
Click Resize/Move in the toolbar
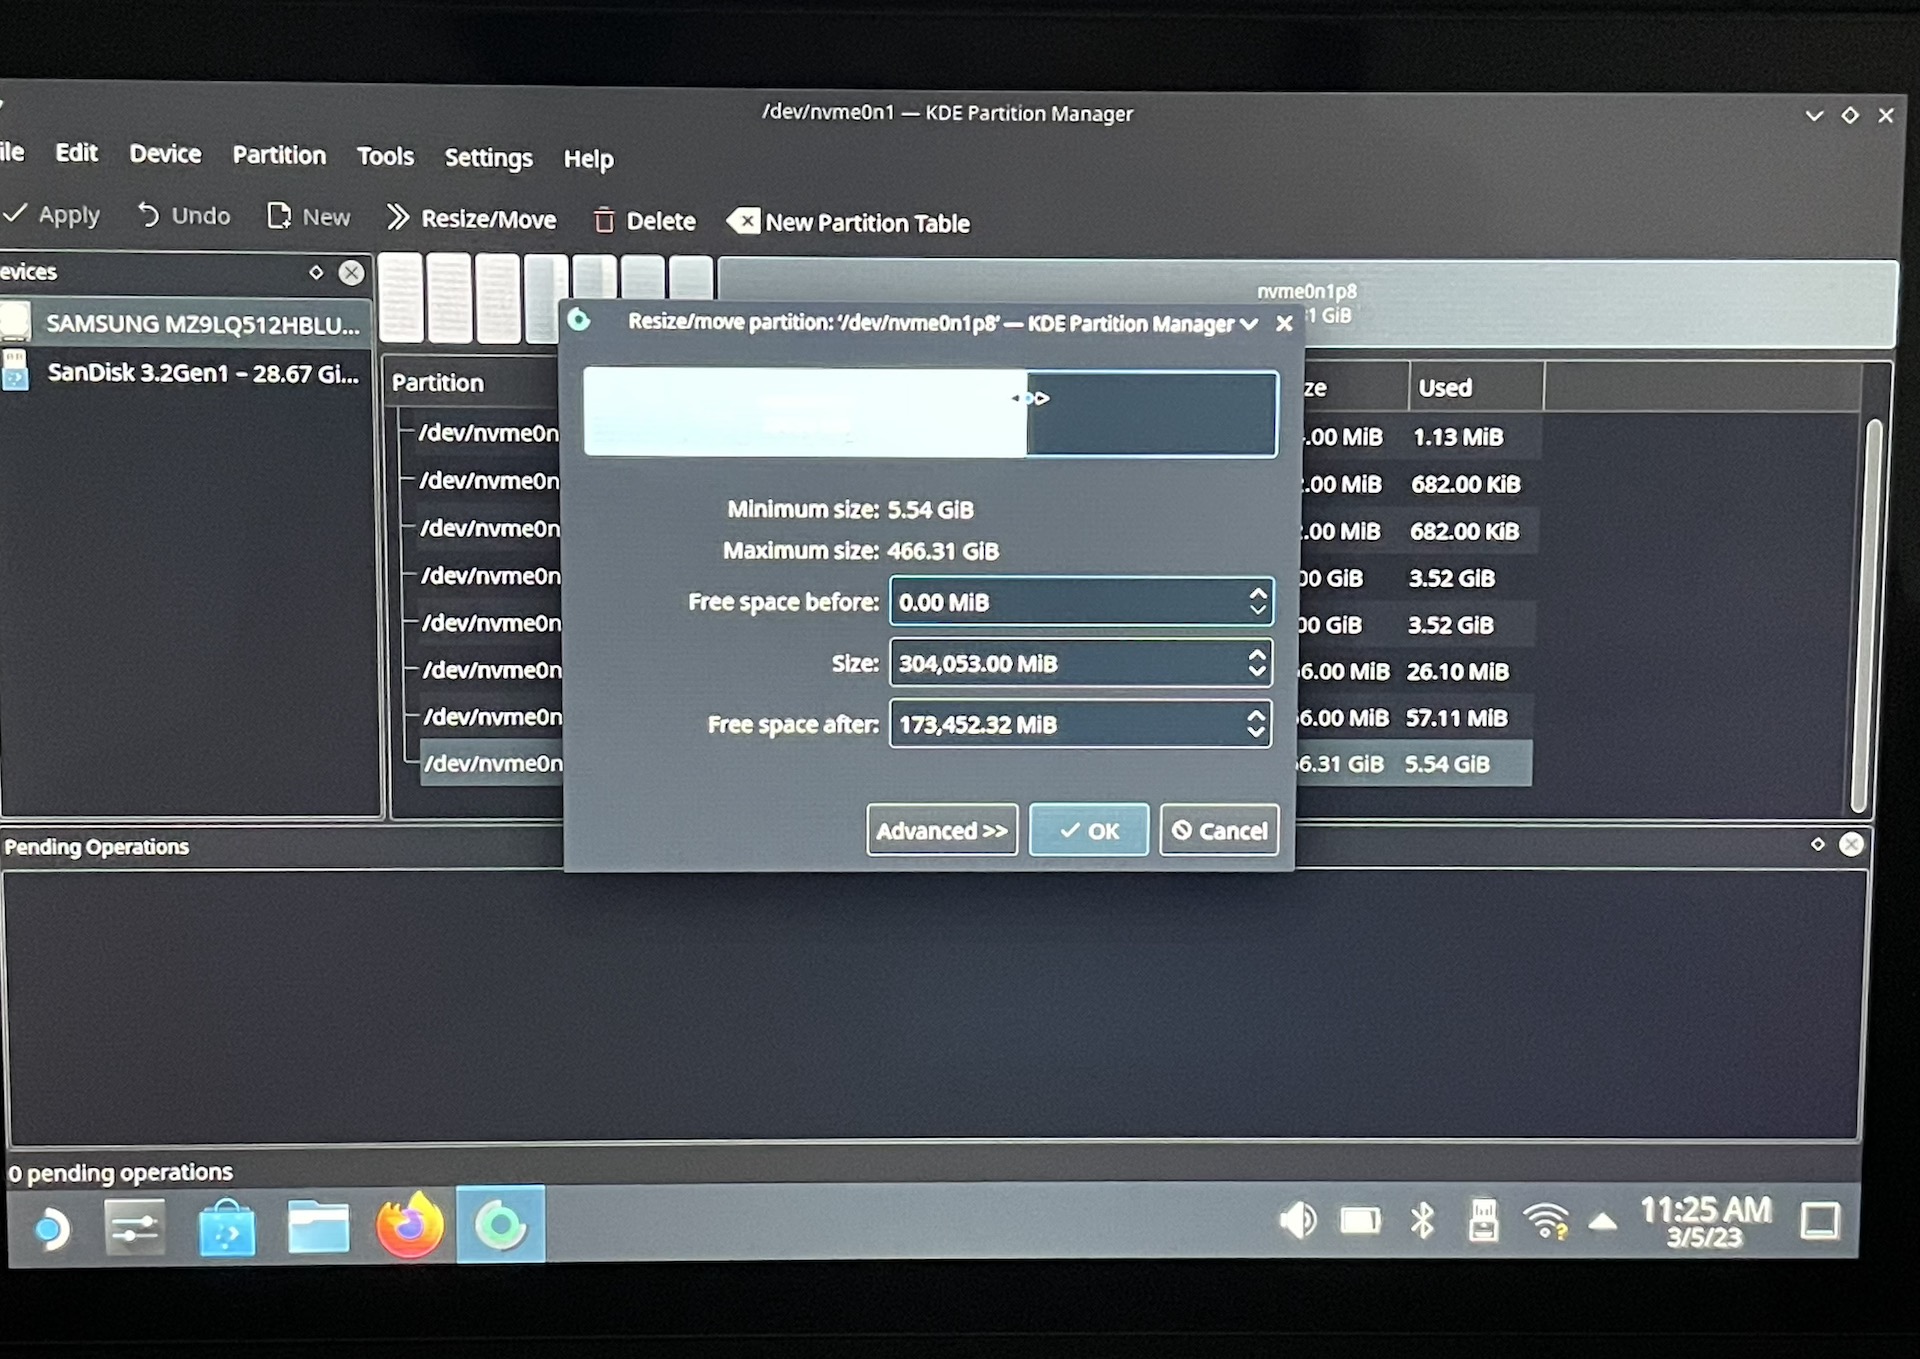471,219
